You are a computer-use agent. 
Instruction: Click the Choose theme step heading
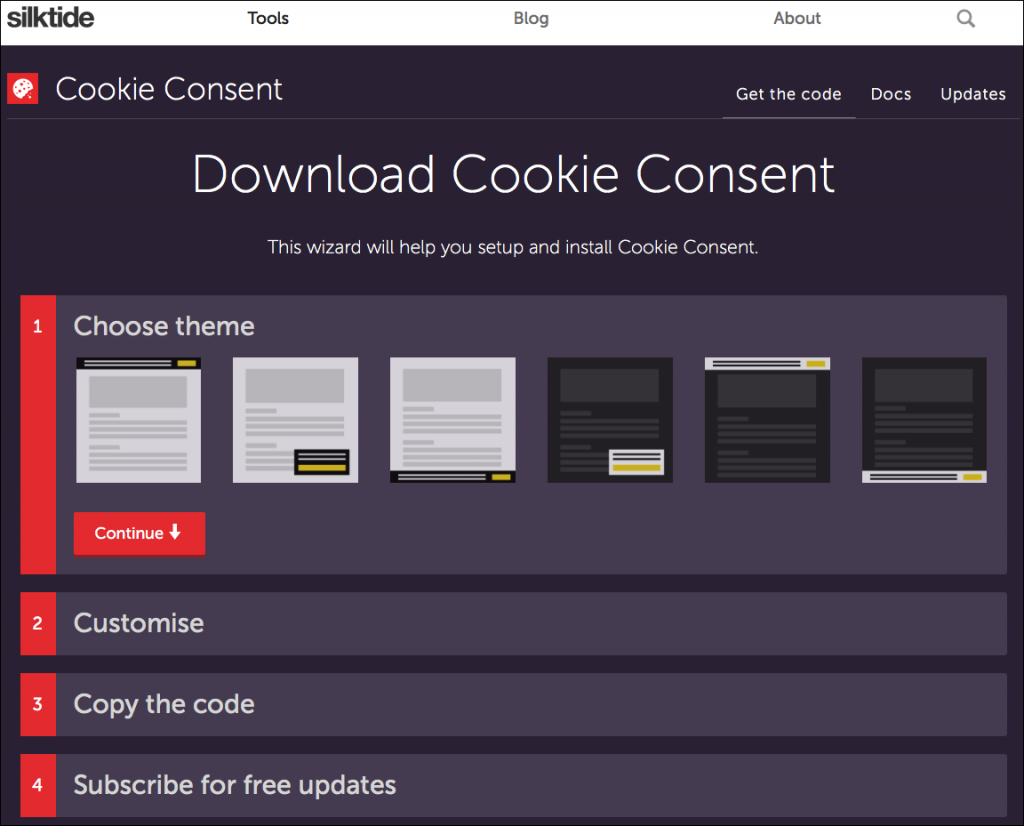click(x=164, y=326)
